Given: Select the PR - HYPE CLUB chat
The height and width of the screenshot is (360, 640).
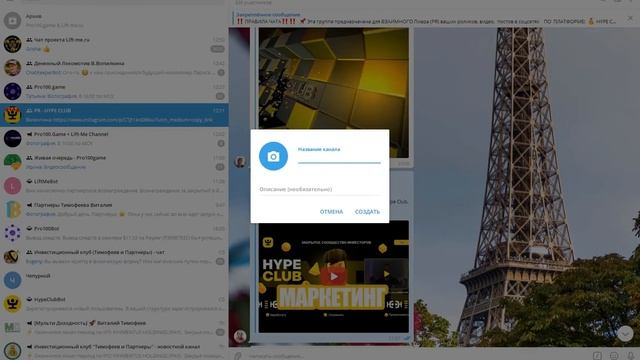Looking at the screenshot, I should tap(114, 115).
